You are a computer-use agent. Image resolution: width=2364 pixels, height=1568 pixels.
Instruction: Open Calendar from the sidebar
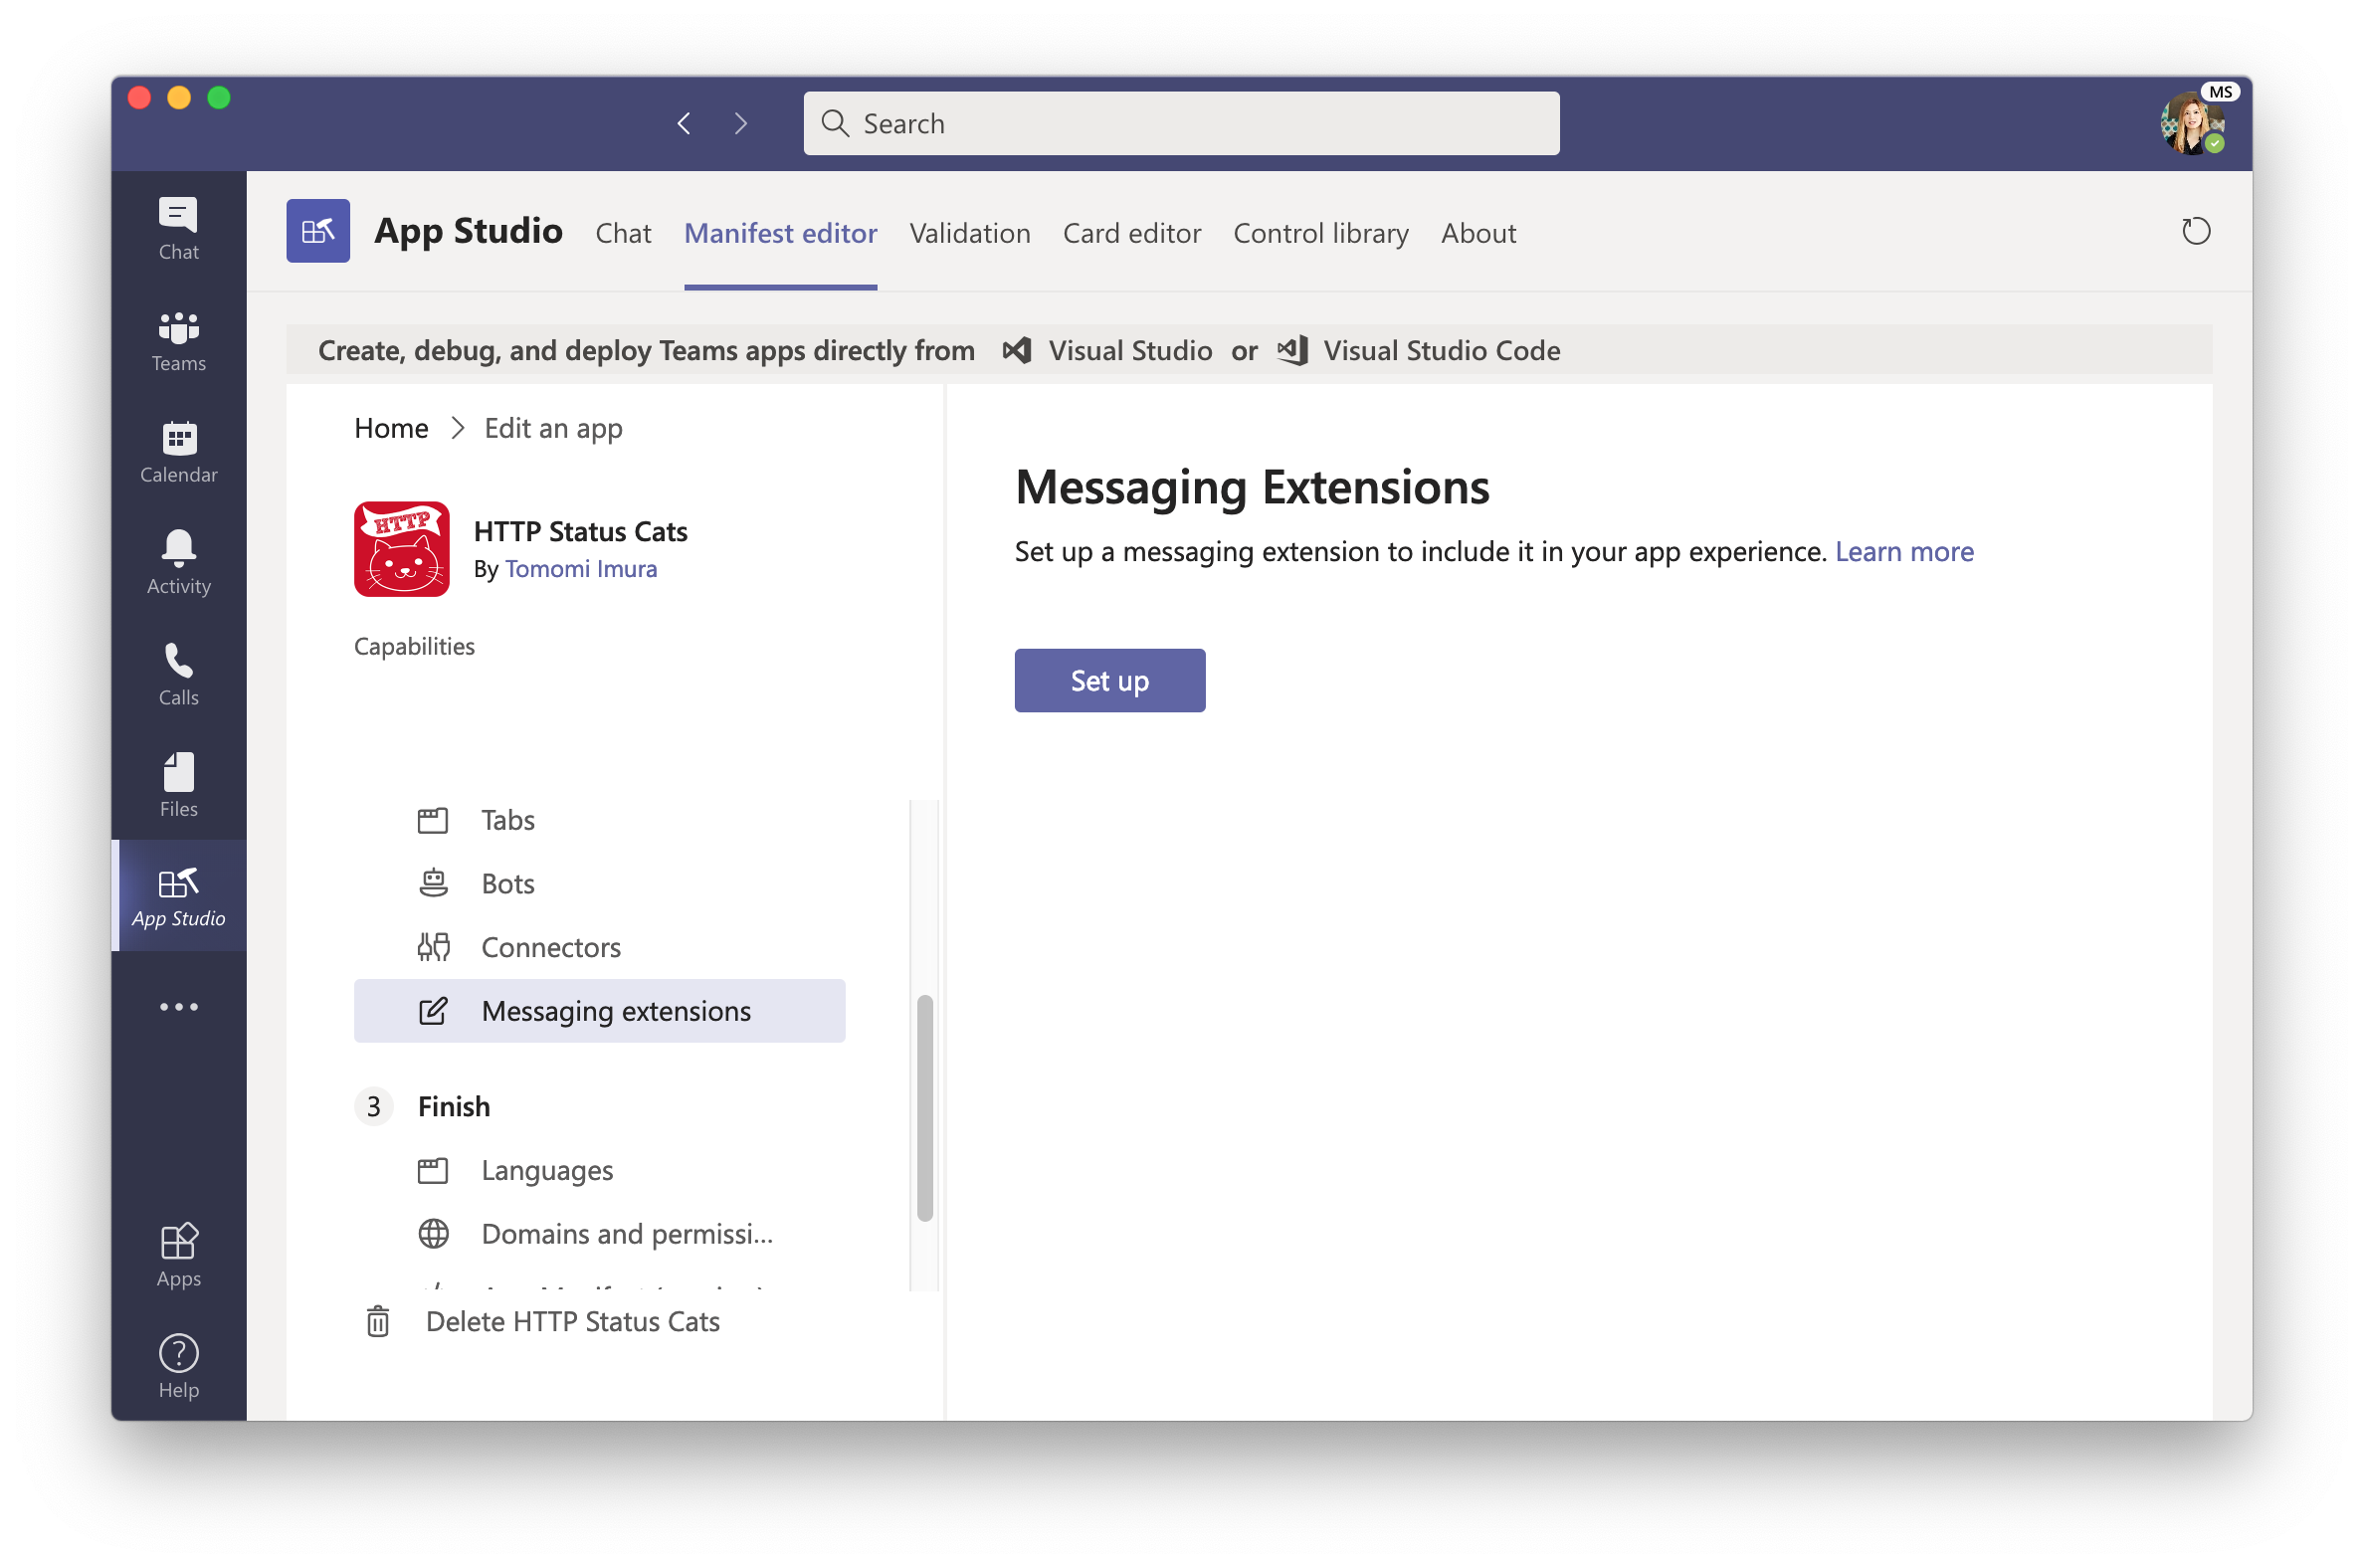178,451
